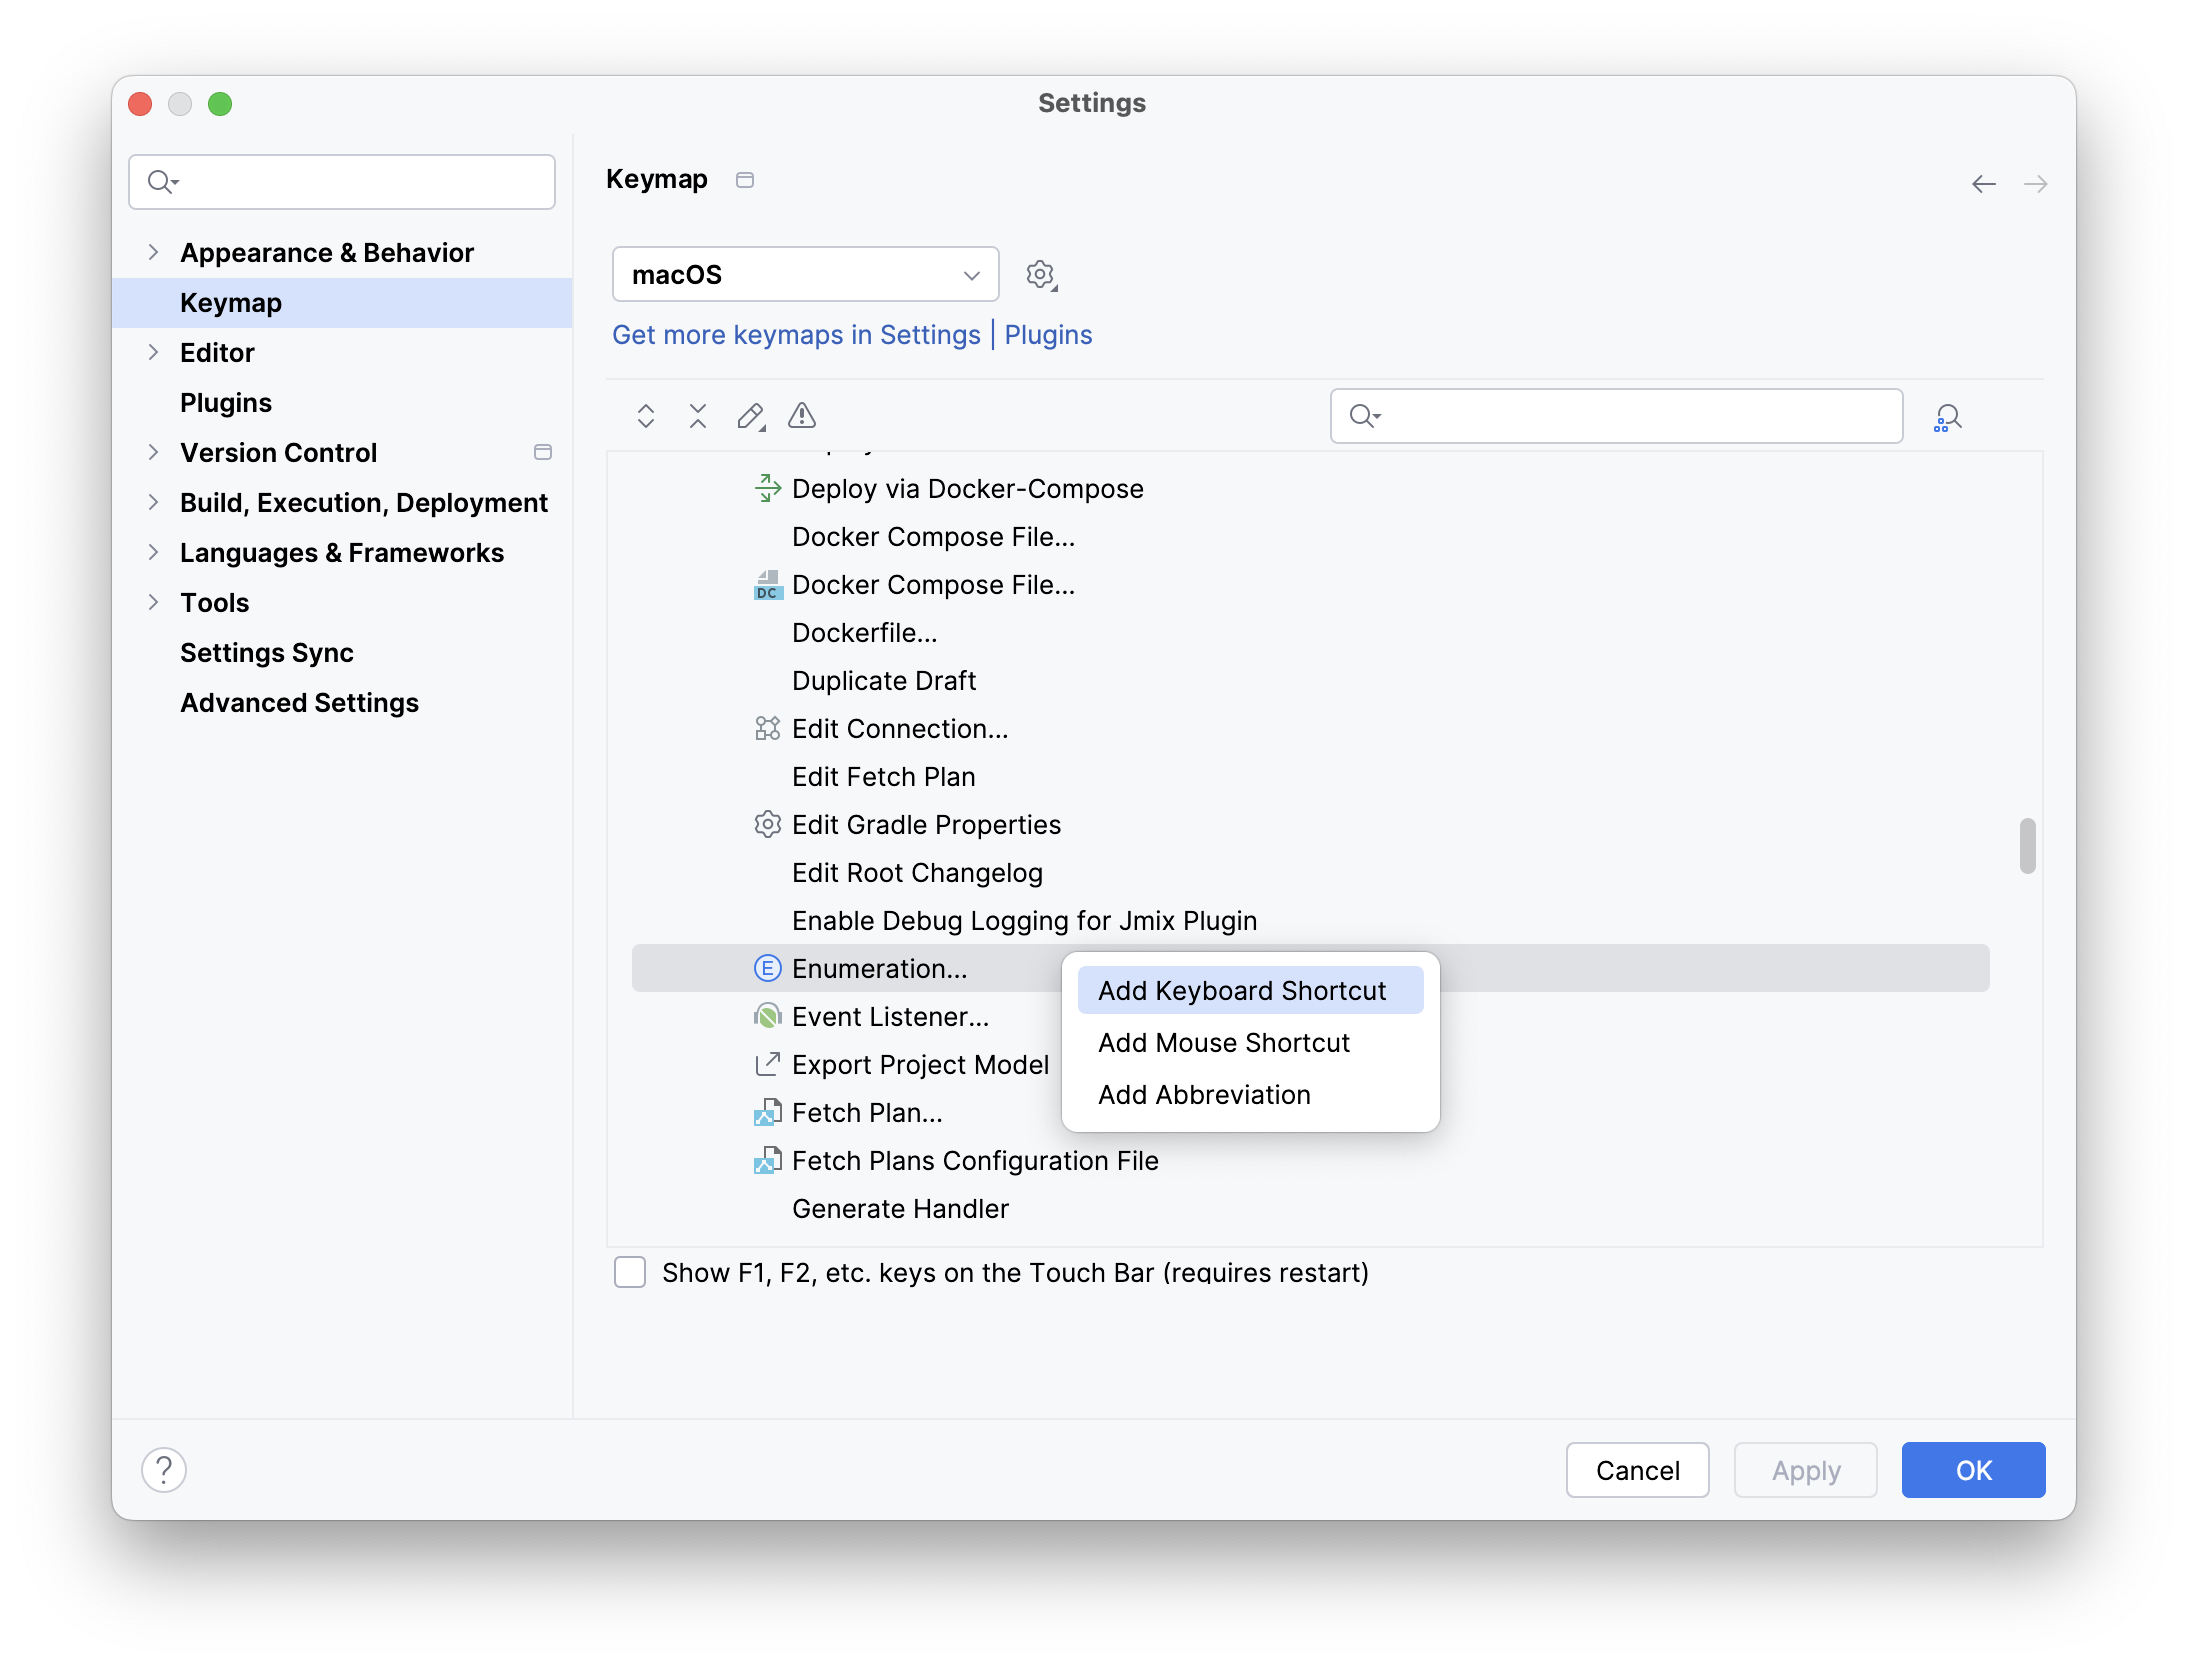Expand the Editor settings section
Image resolution: width=2188 pixels, height=1668 pixels.
153,352
